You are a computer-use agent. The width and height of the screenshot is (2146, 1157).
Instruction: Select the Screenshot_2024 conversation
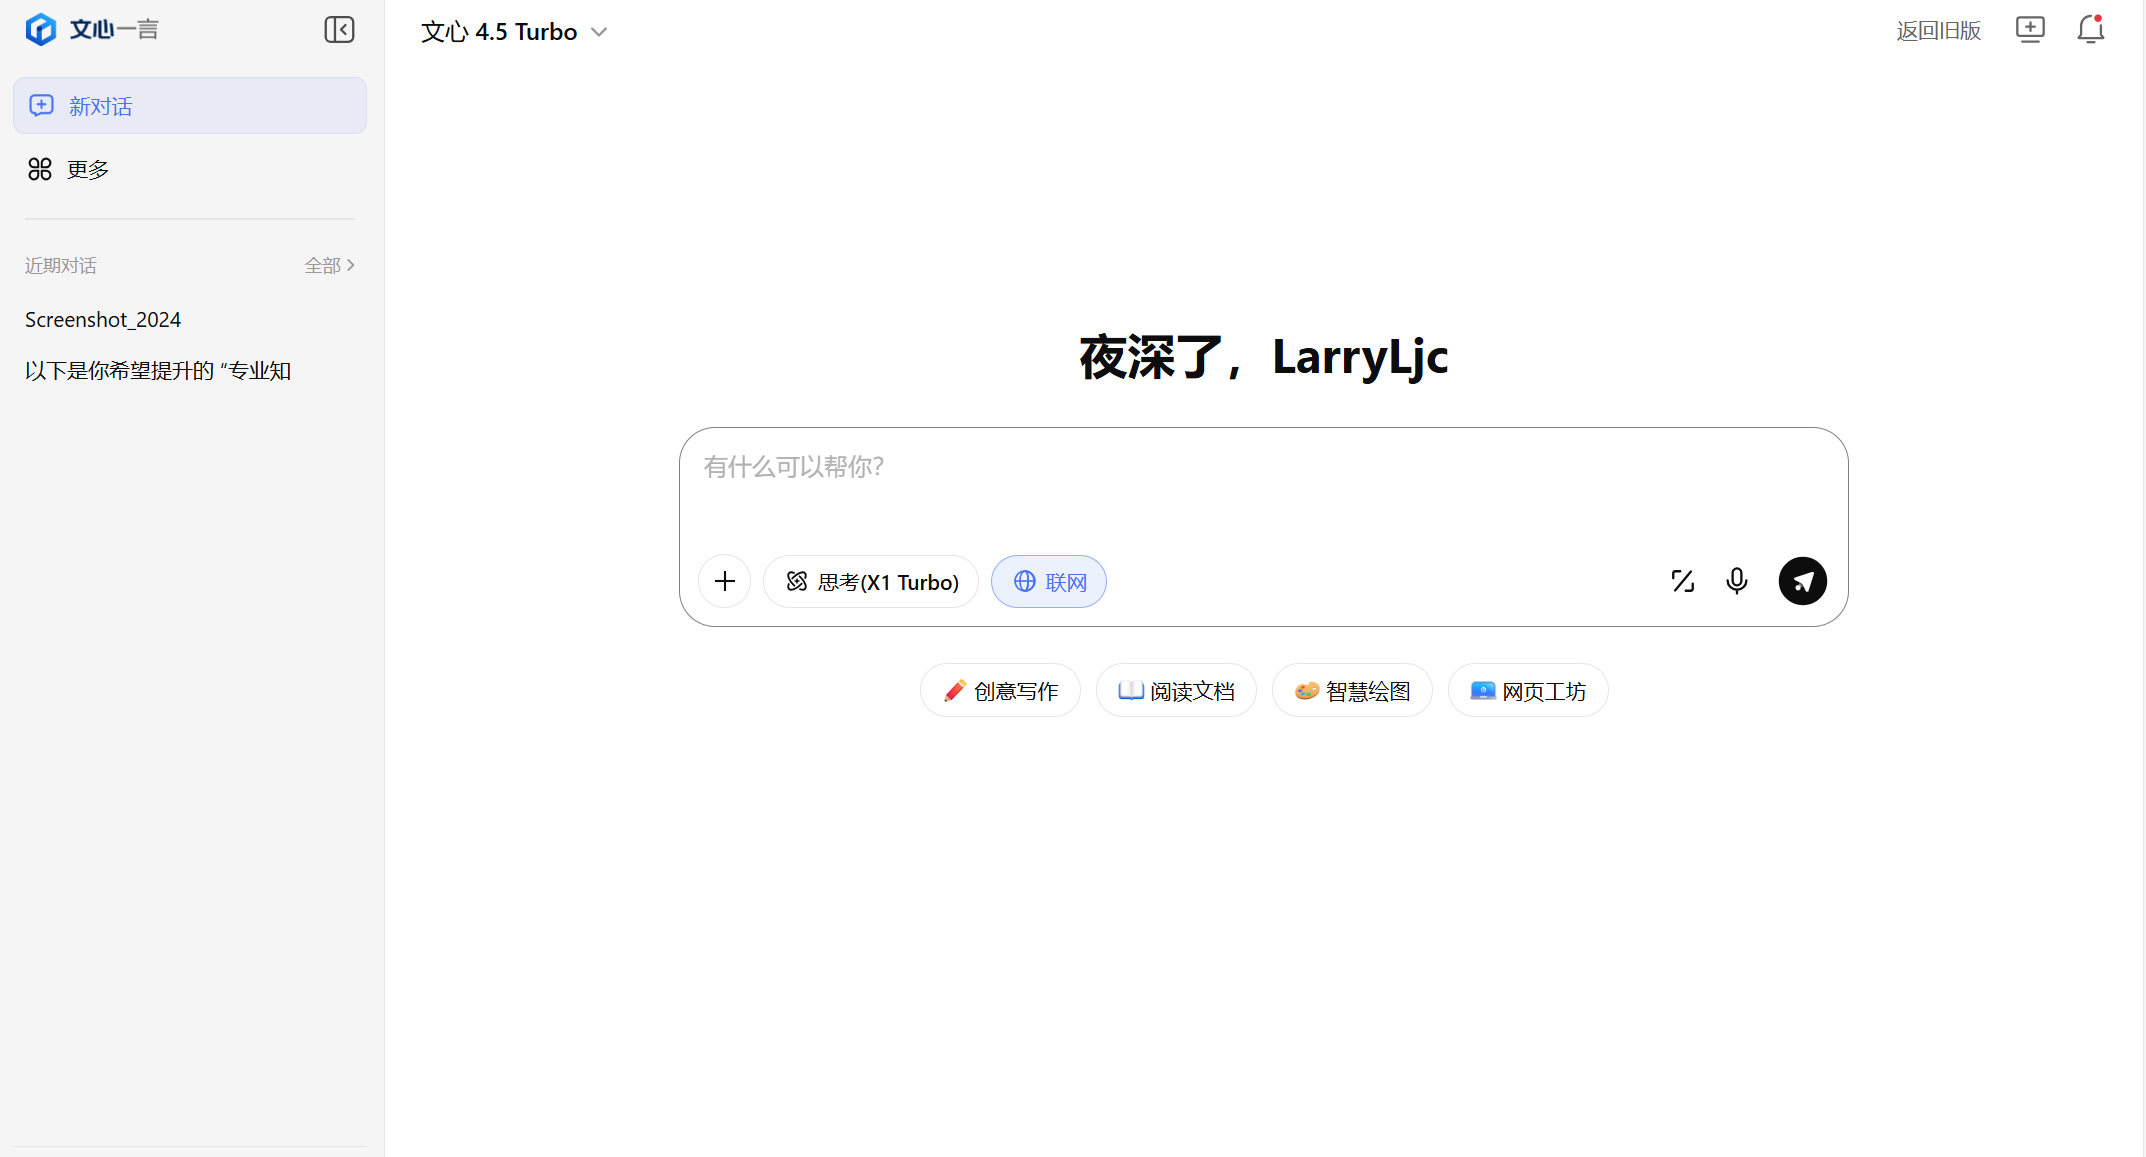pyautogui.click(x=103, y=319)
